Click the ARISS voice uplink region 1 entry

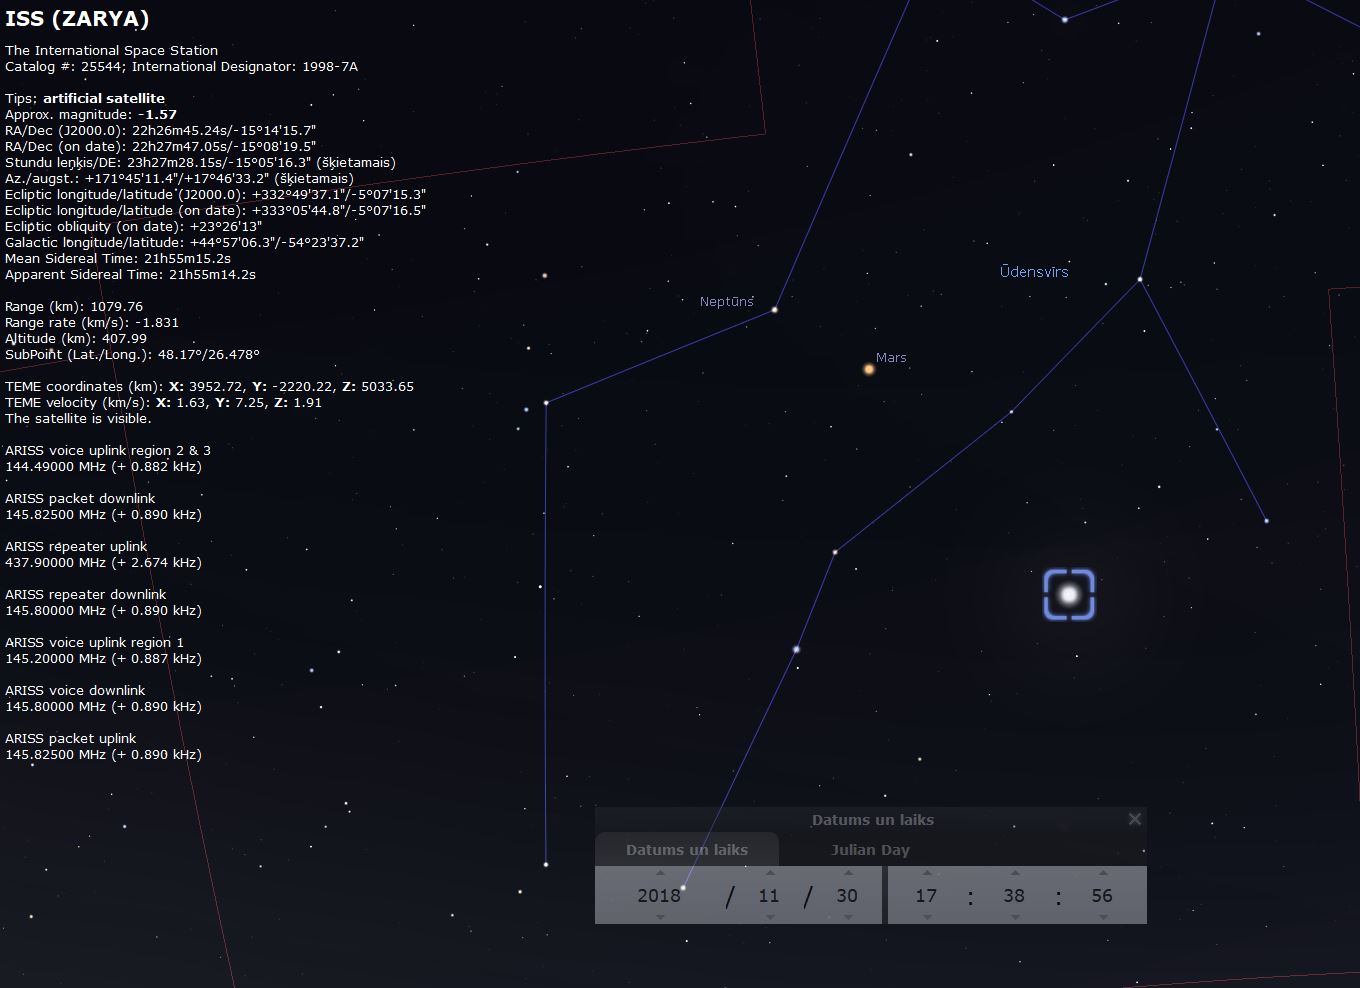pos(95,643)
